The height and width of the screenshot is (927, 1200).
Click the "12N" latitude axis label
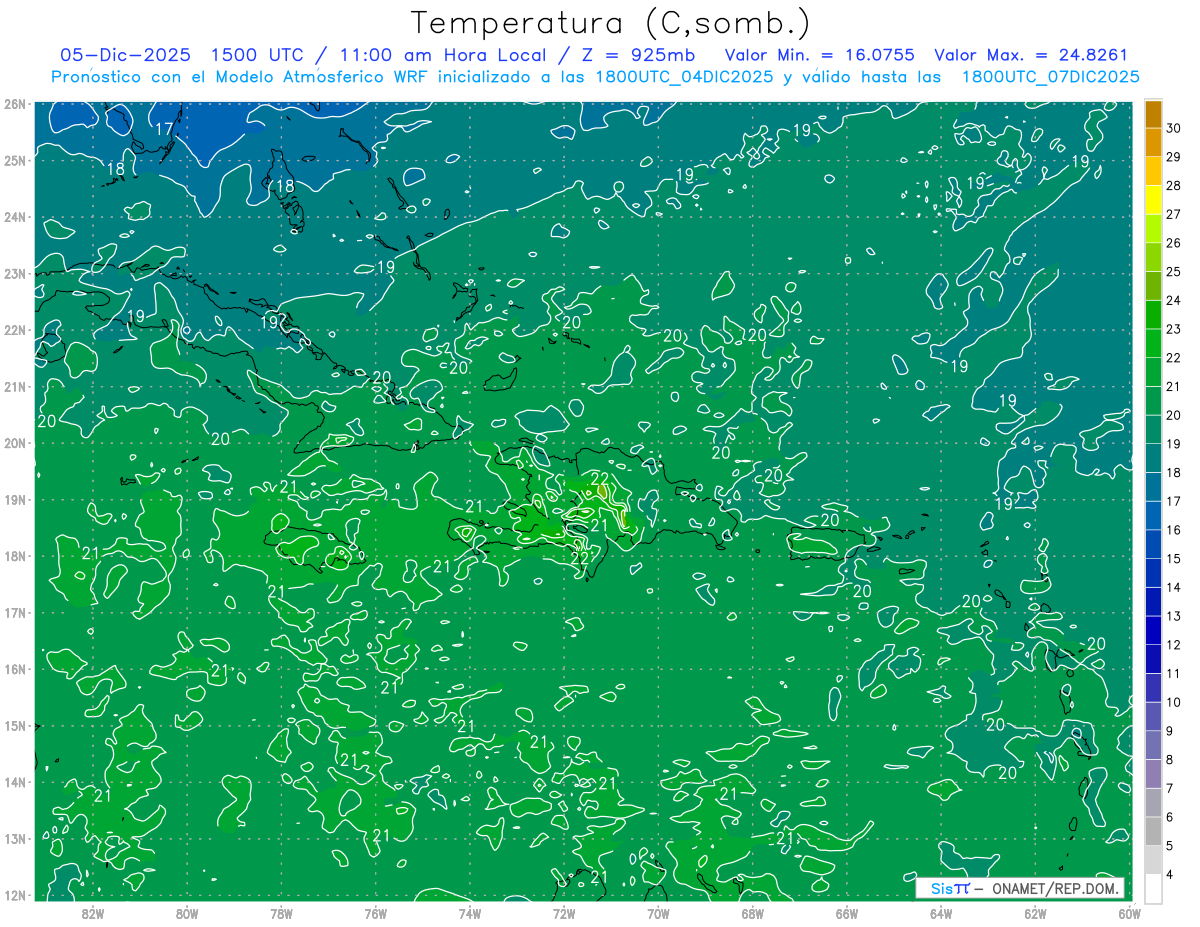14,895
